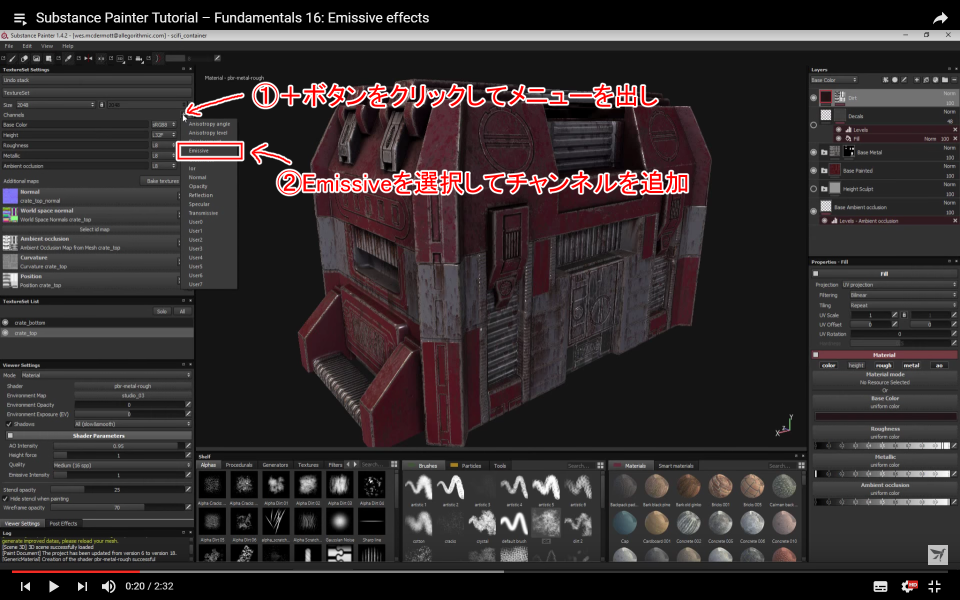This screenshot has width=960, height=600.
Task: Hide the Base Ambient occlusion layer
Action: [x=814, y=211]
